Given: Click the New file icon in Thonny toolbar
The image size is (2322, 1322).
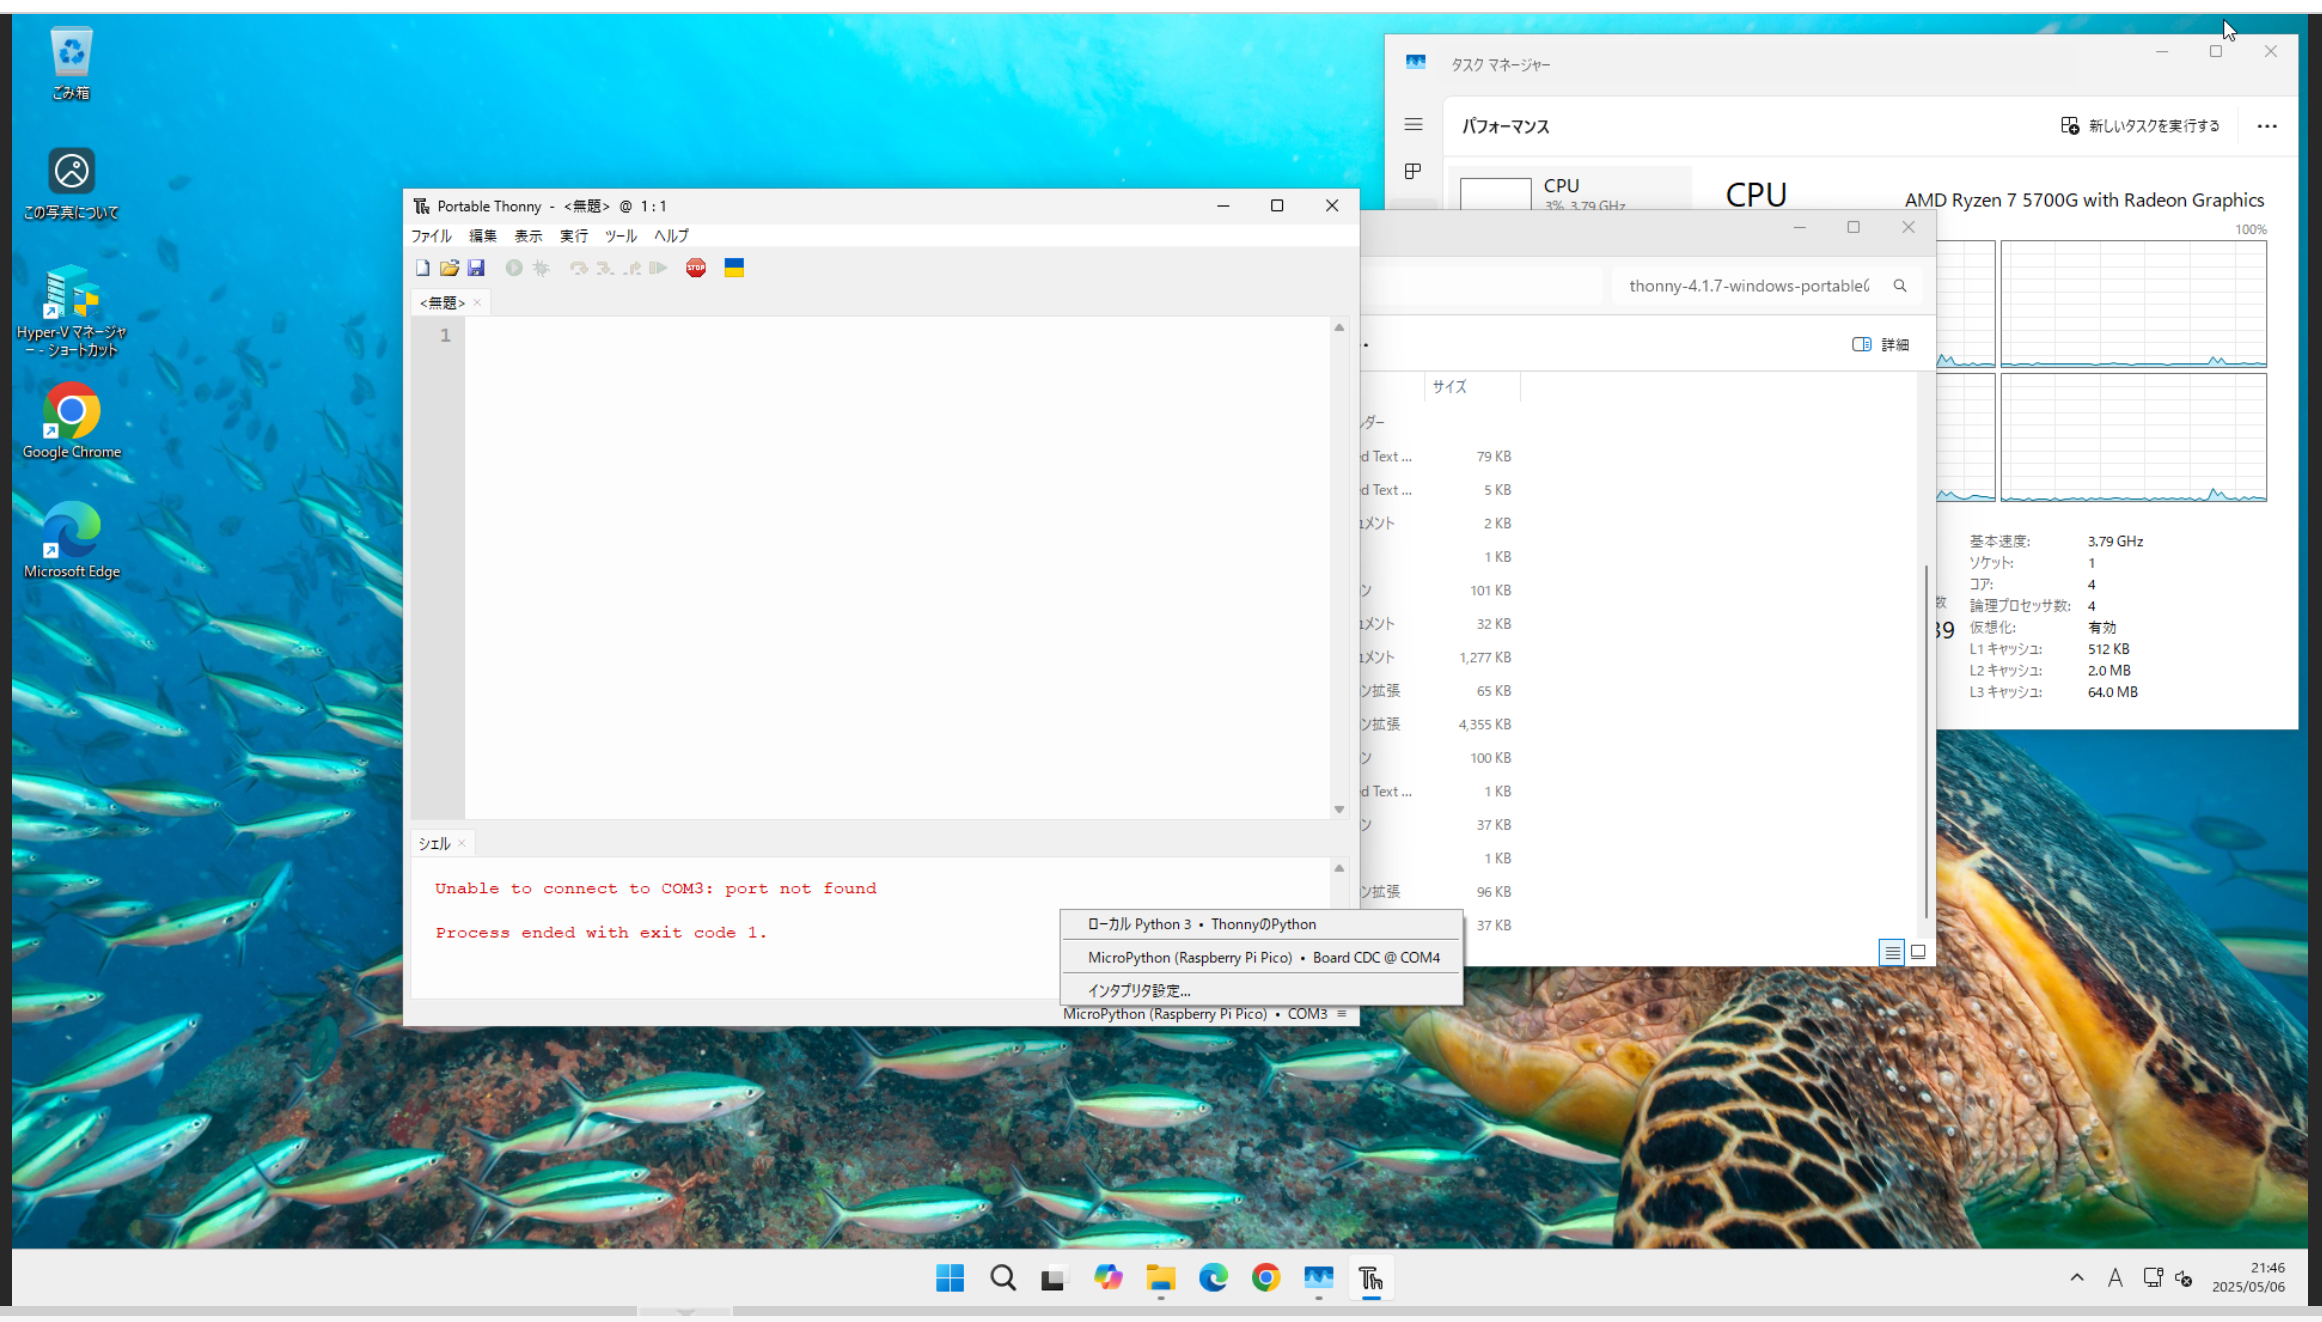Looking at the screenshot, I should [423, 268].
